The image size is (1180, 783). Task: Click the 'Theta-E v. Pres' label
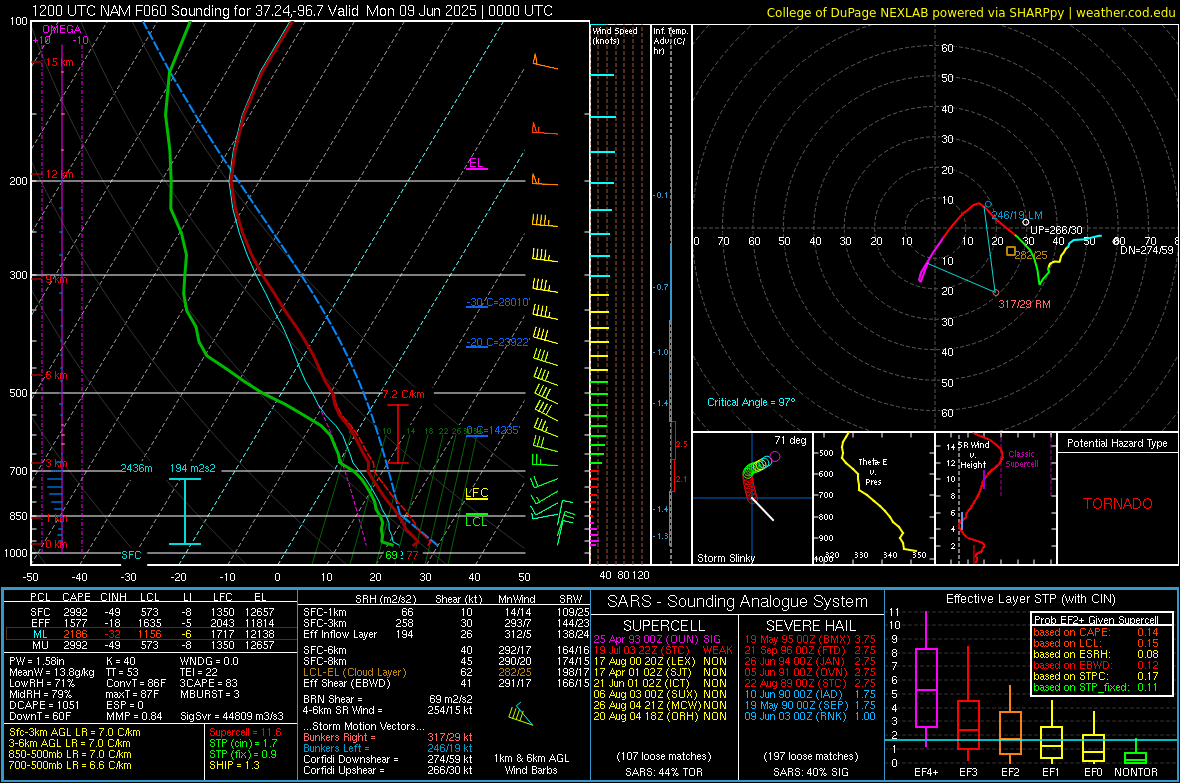pos(873,471)
